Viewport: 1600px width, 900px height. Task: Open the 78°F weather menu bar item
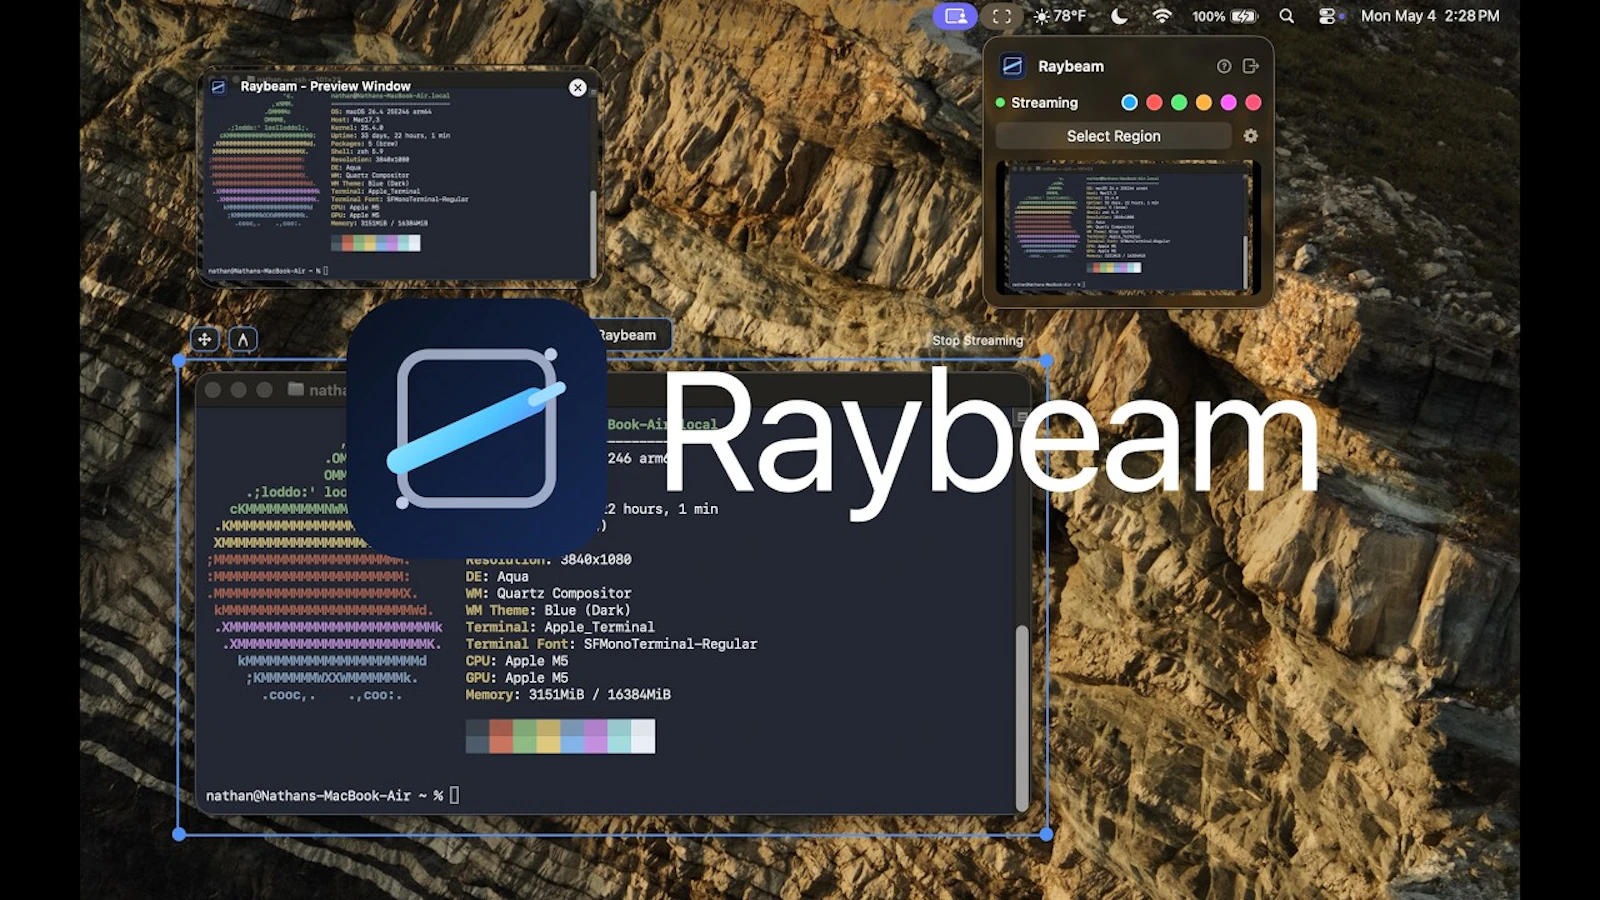tap(1060, 16)
